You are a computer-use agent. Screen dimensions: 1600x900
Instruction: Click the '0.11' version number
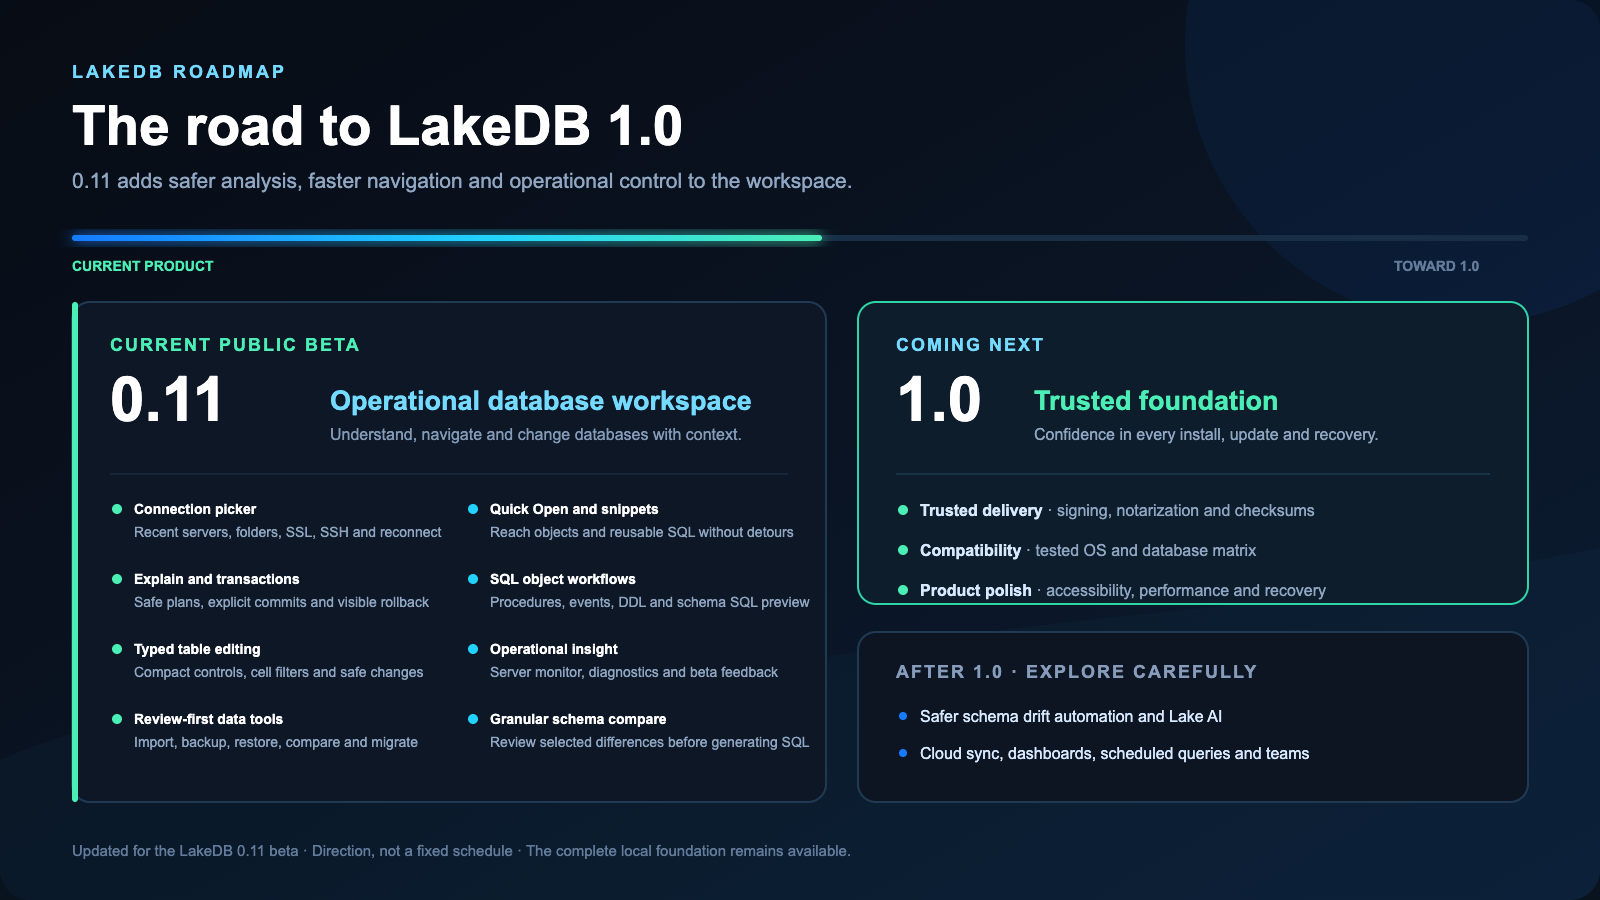click(x=166, y=400)
